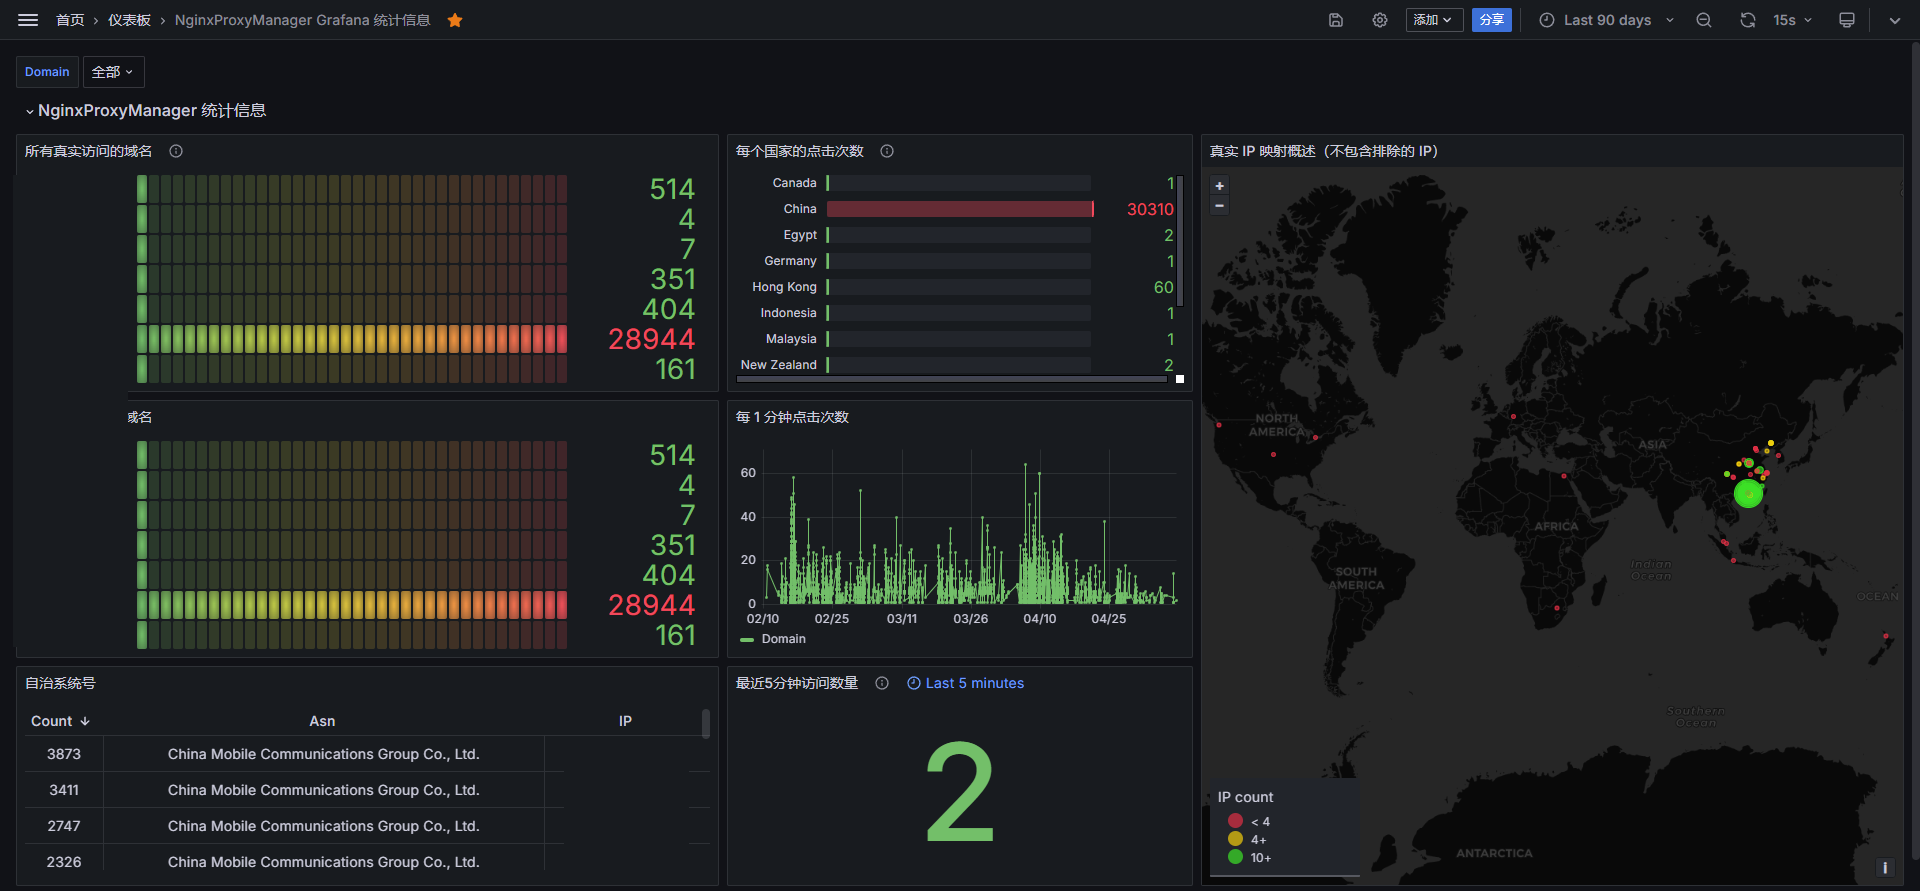Screen dimensions: 1920x891
Task: Save the dashboard
Action: tap(1336, 20)
